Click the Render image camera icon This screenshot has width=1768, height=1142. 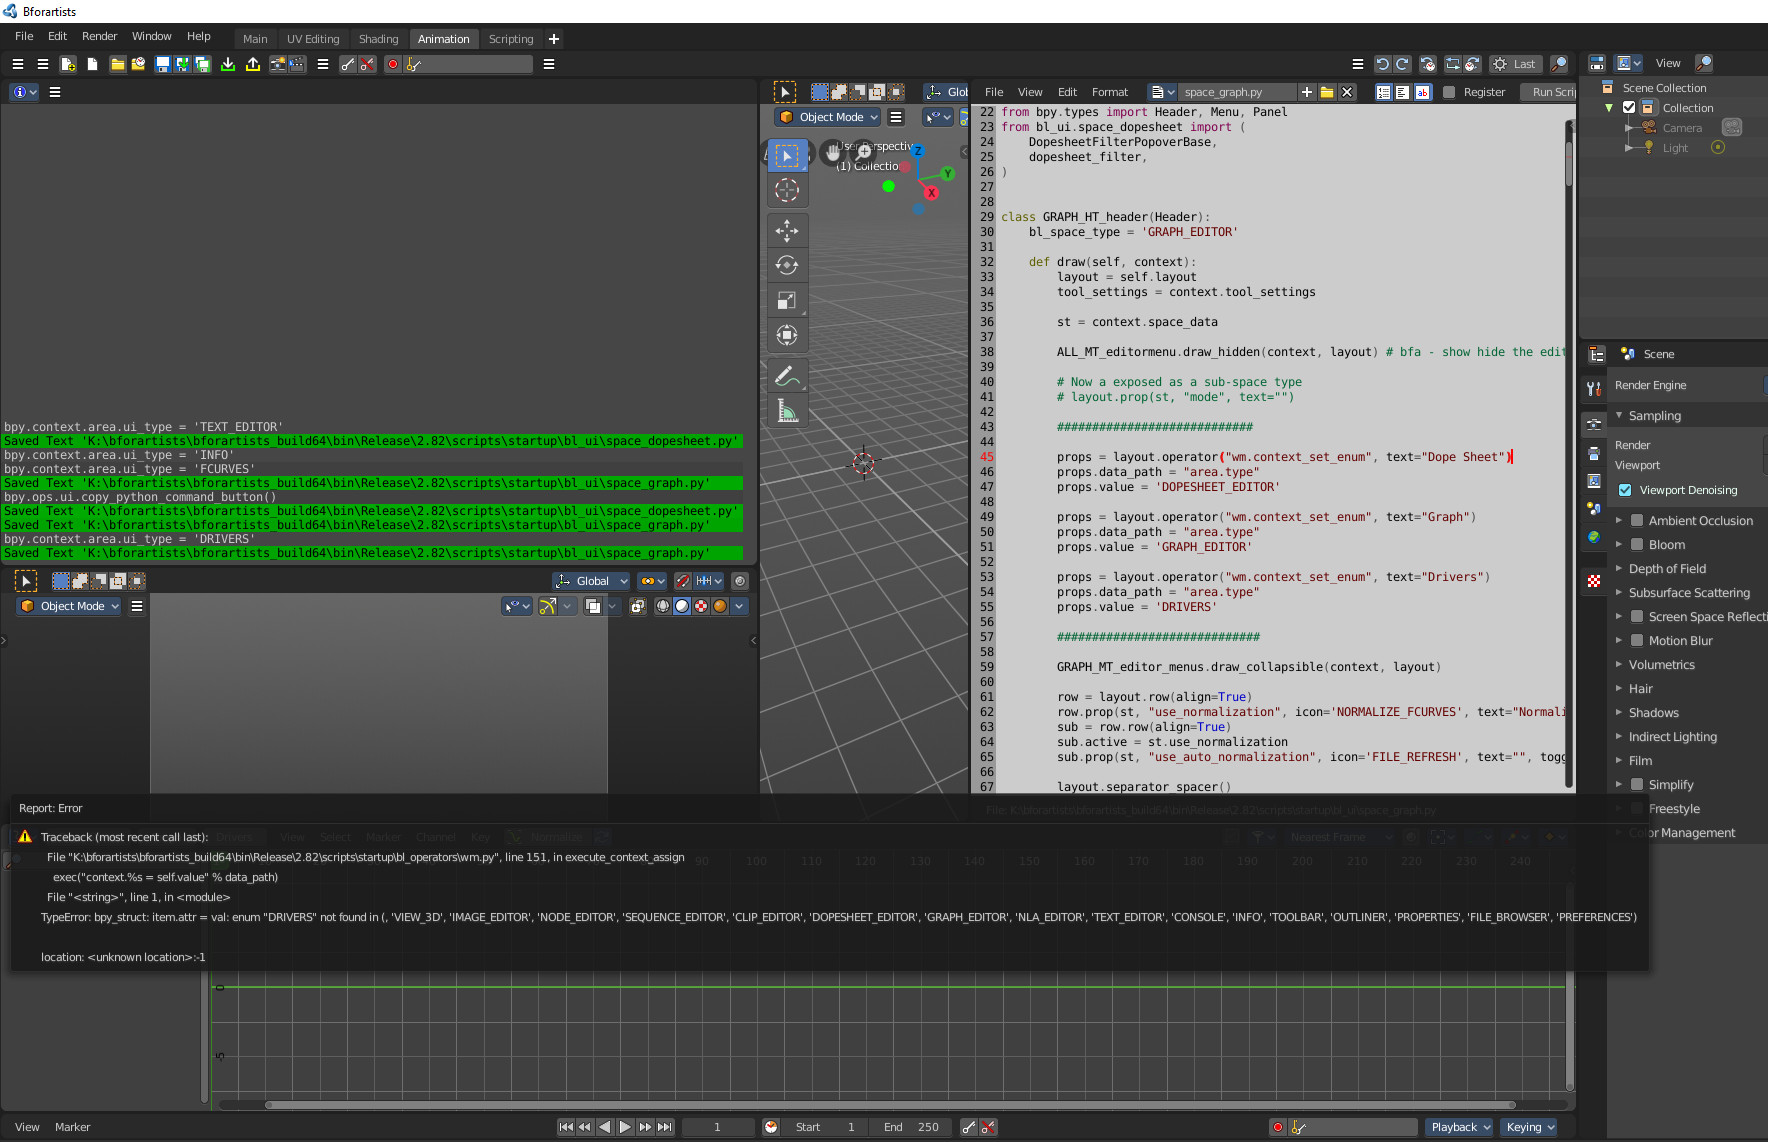278,64
